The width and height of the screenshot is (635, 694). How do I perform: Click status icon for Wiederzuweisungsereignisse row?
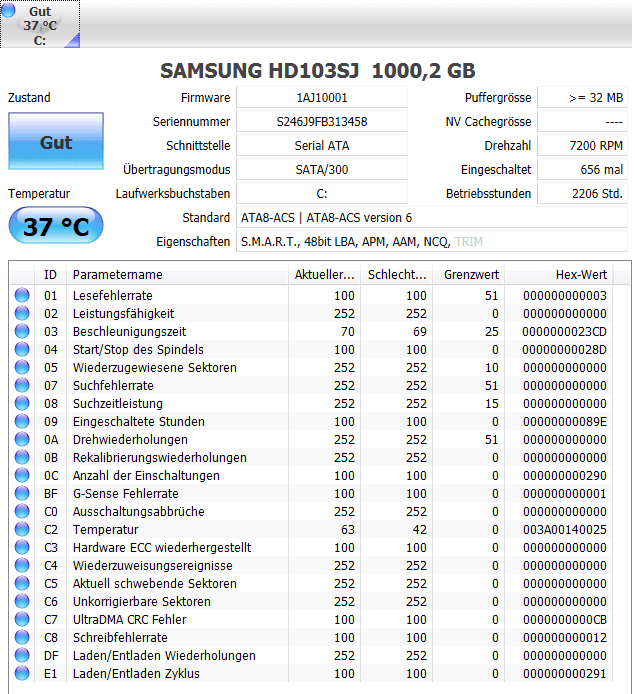pos(22,565)
